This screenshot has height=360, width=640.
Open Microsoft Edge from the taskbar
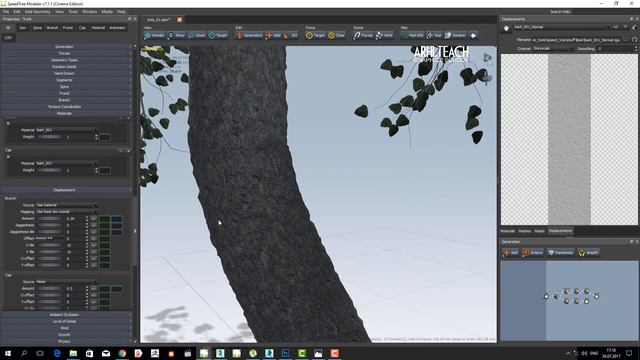point(57,353)
